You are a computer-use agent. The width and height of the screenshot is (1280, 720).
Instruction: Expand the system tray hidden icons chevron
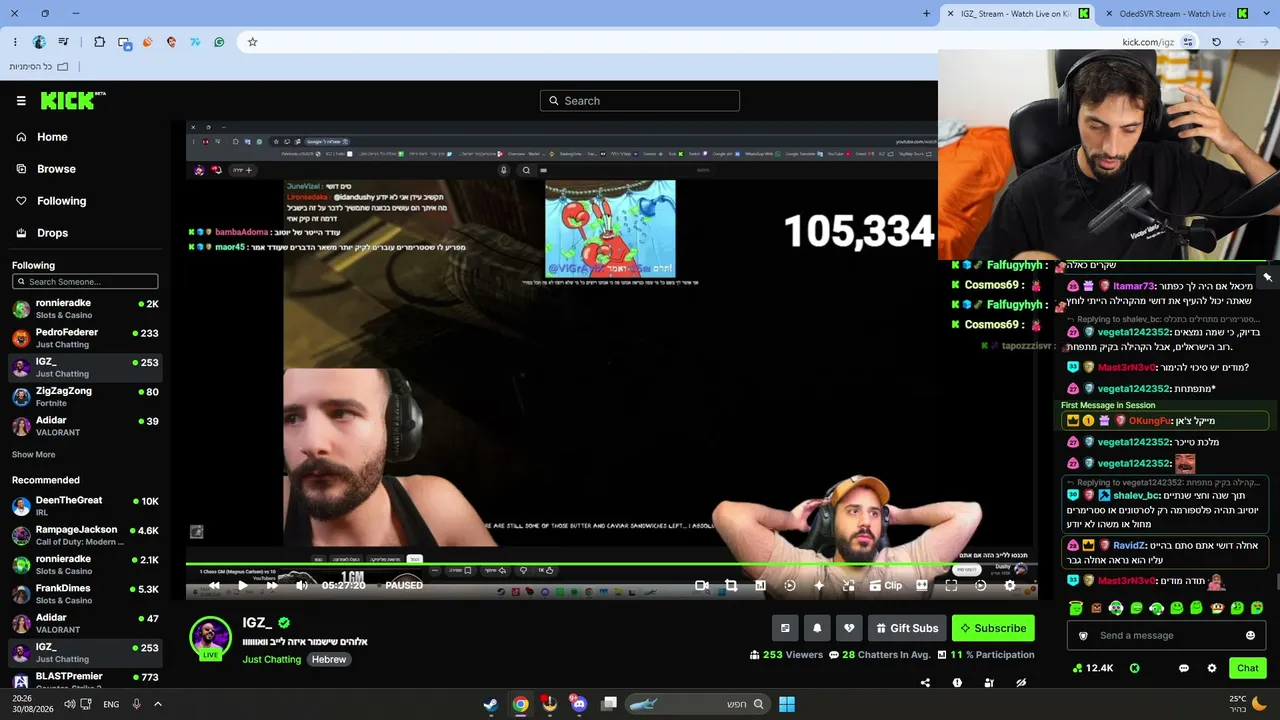pyautogui.click(x=157, y=704)
